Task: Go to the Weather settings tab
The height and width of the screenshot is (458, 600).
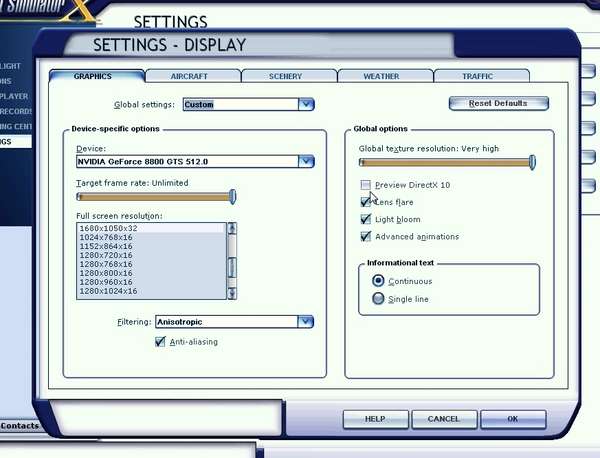Action: coord(381,76)
